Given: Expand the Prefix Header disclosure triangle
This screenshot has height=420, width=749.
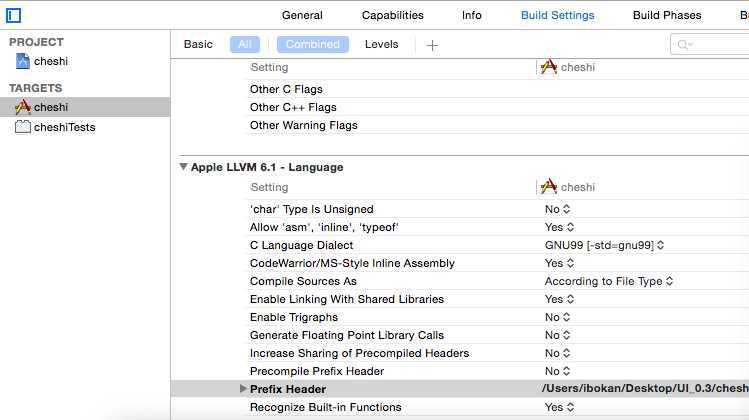Looking at the screenshot, I should pyautogui.click(x=243, y=388).
